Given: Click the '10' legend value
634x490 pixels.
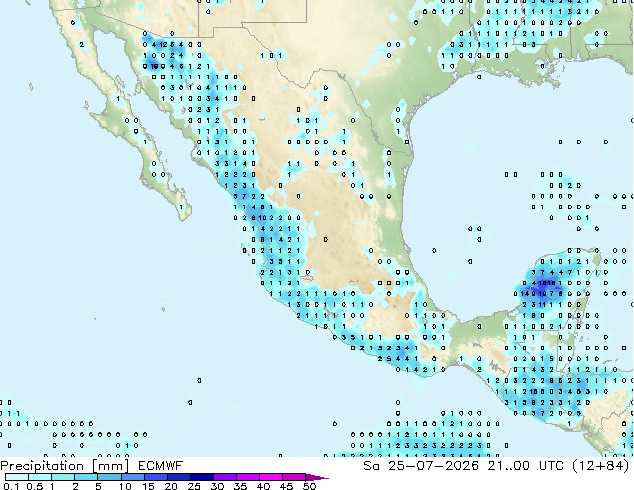Looking at the screenshot, I should [x=125, y=486].
